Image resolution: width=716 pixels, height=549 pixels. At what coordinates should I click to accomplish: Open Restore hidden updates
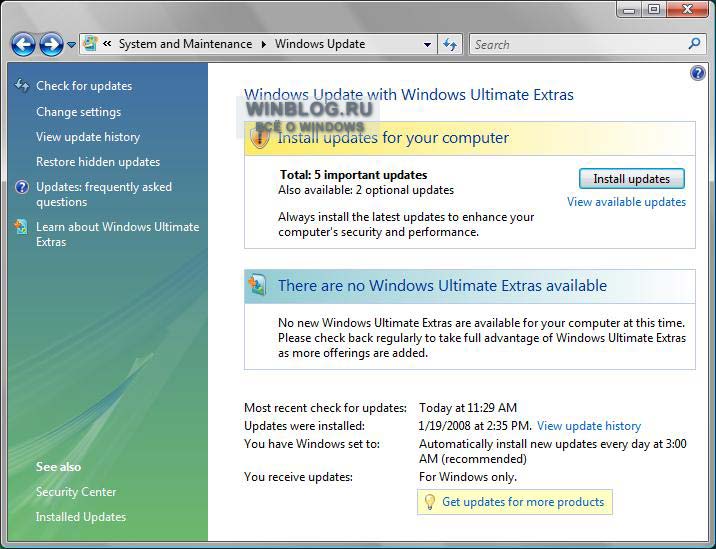tap(98, 162)
